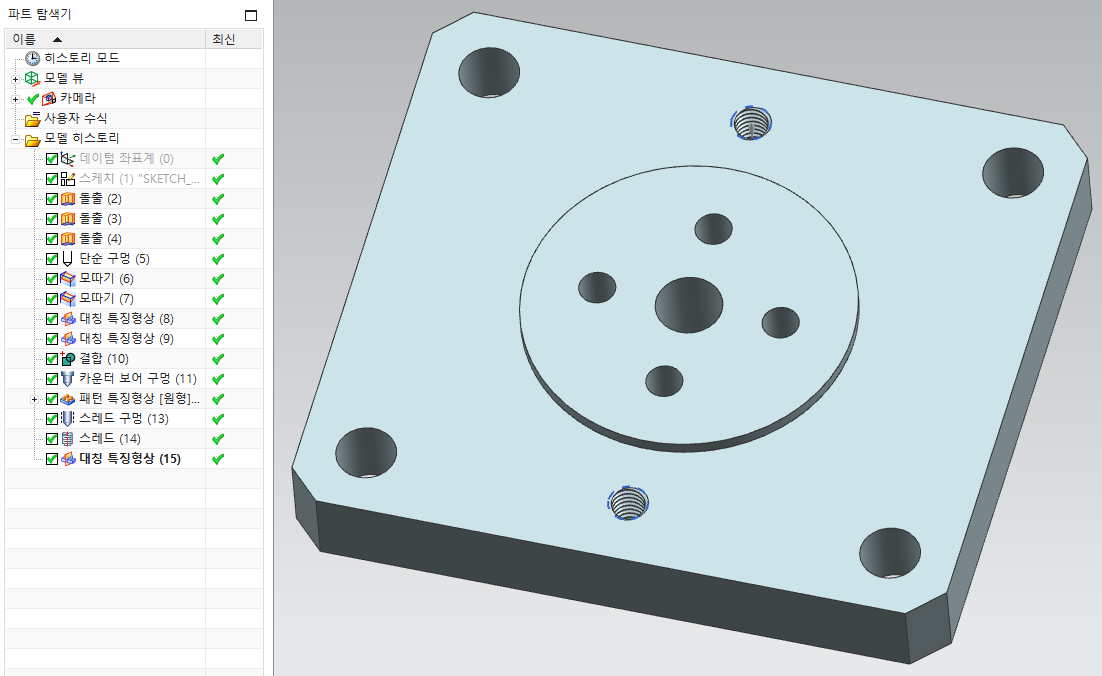Click the lower threaded hole on the plate
Viewport: 1102px width, 676px height.
[628, 503]
